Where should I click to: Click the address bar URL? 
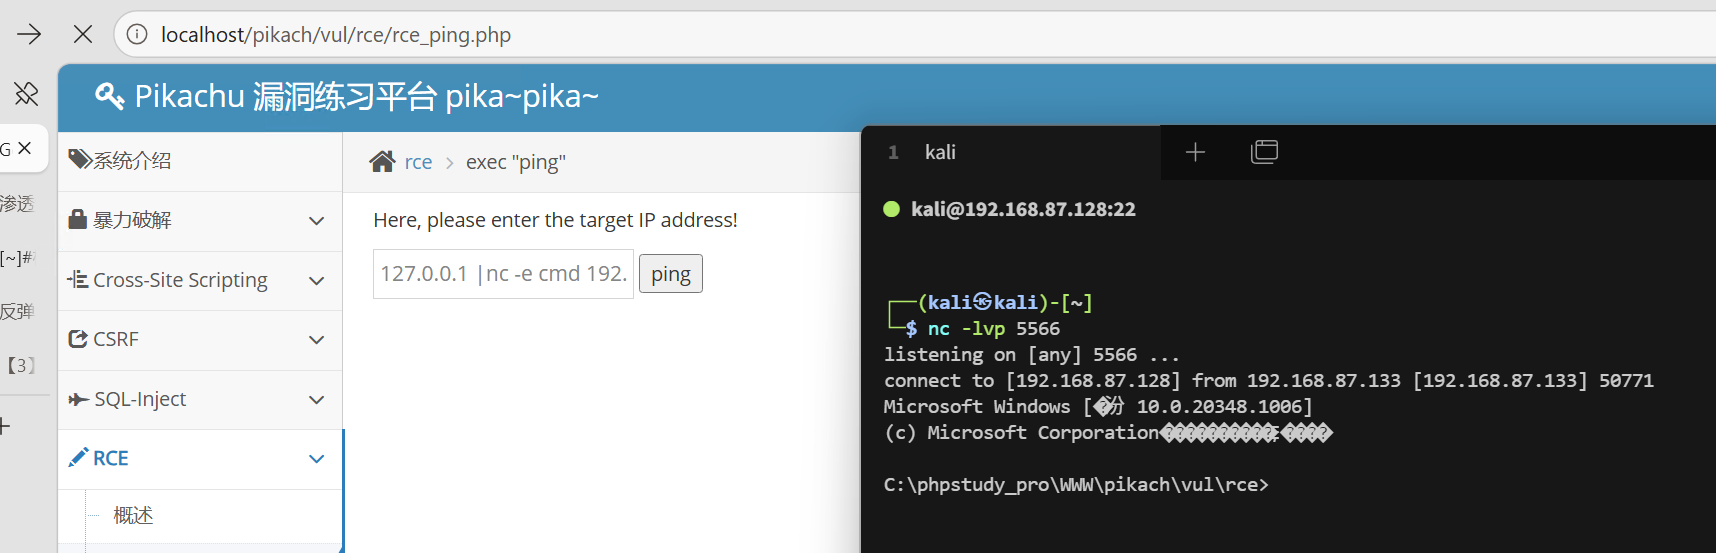[x=336, y=35]
